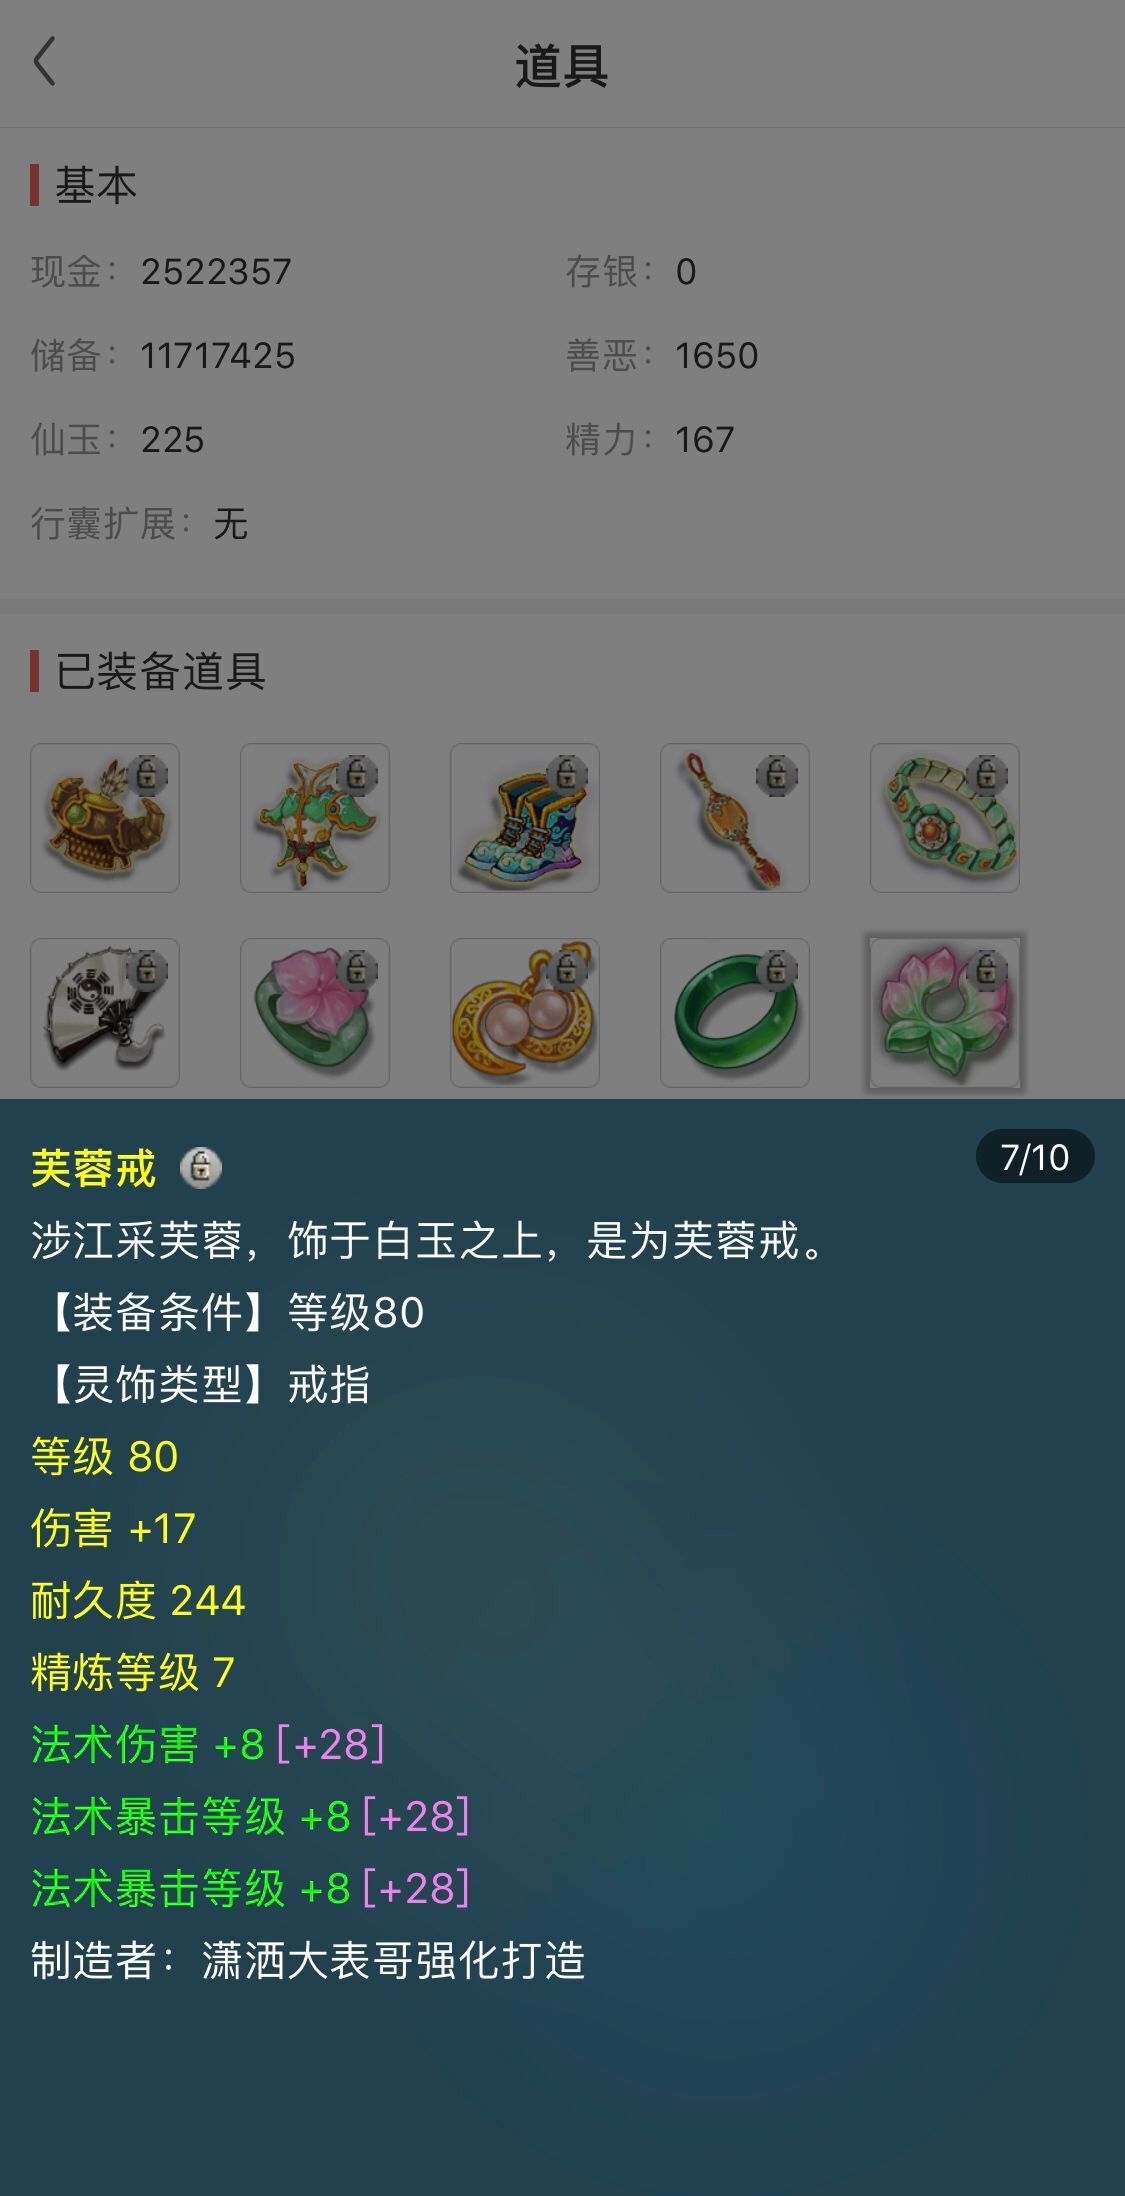1125x2196 pixels.
Task: Tap the 行囊扩展 value field
Action: pos(230,524)
